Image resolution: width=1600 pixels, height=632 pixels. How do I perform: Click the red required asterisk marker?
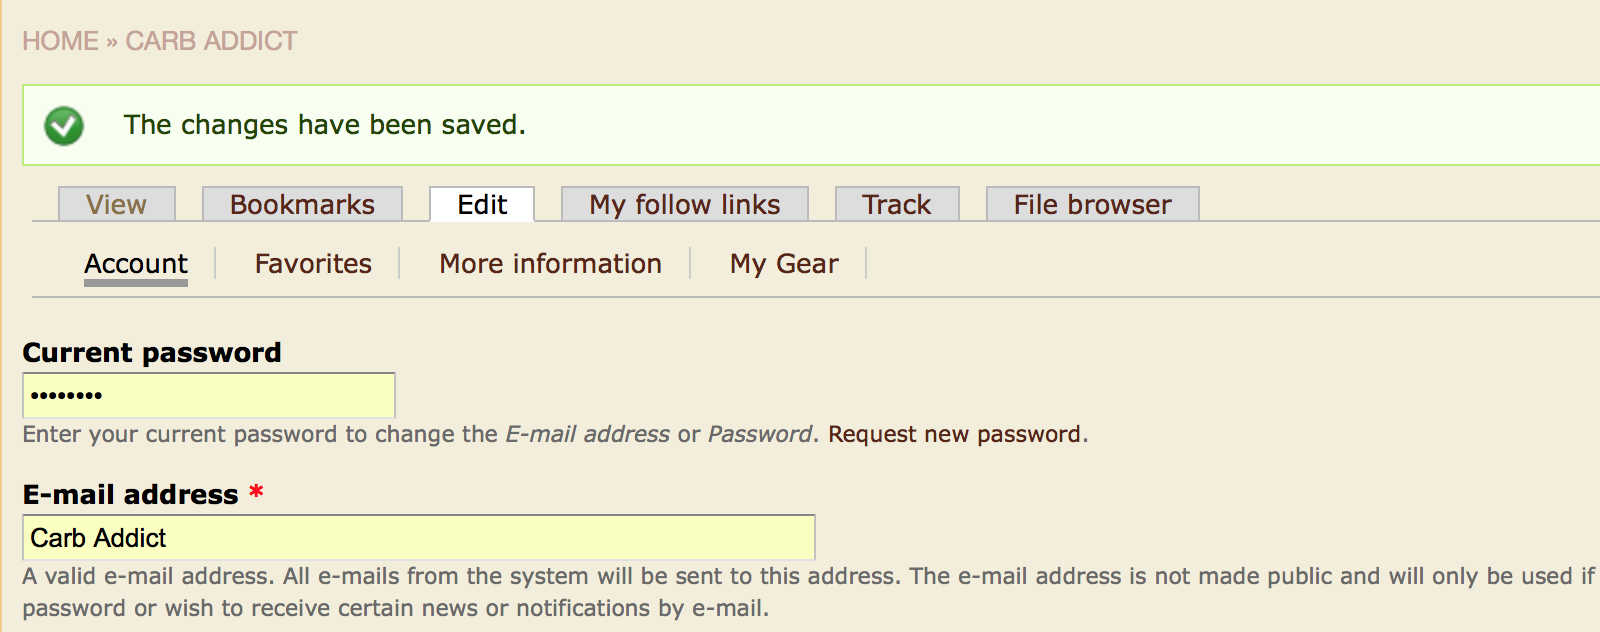click(257, 492)
